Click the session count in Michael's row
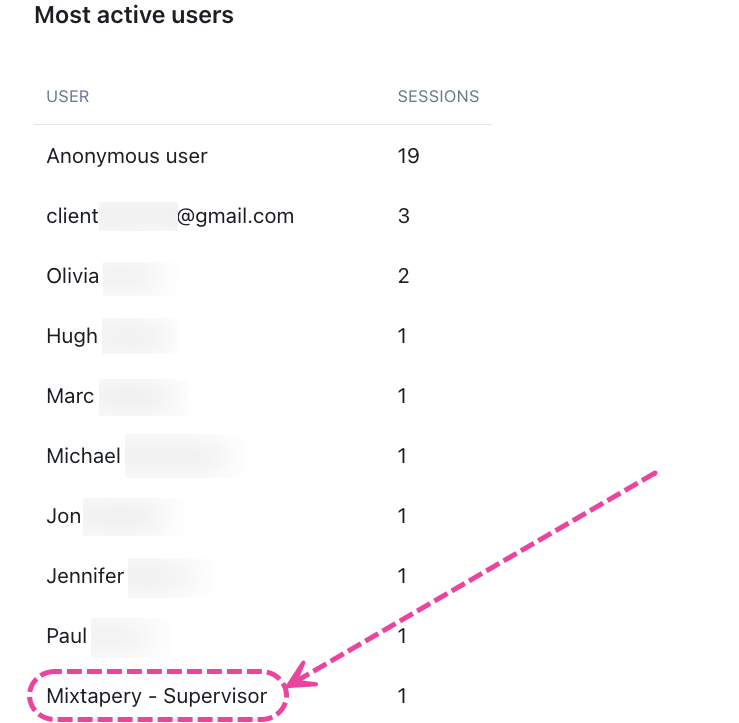Viewport: 739px width, 723px height. coord(402,456)
